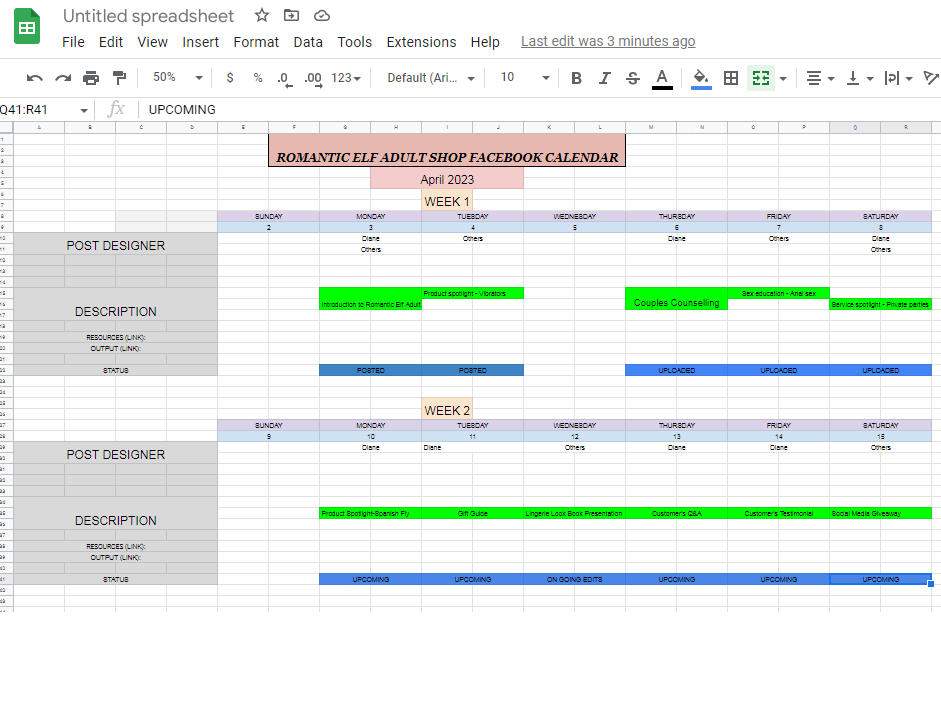Star the Untitled spreadsheet
941x726 pixels.
click(x=262, y=16)
